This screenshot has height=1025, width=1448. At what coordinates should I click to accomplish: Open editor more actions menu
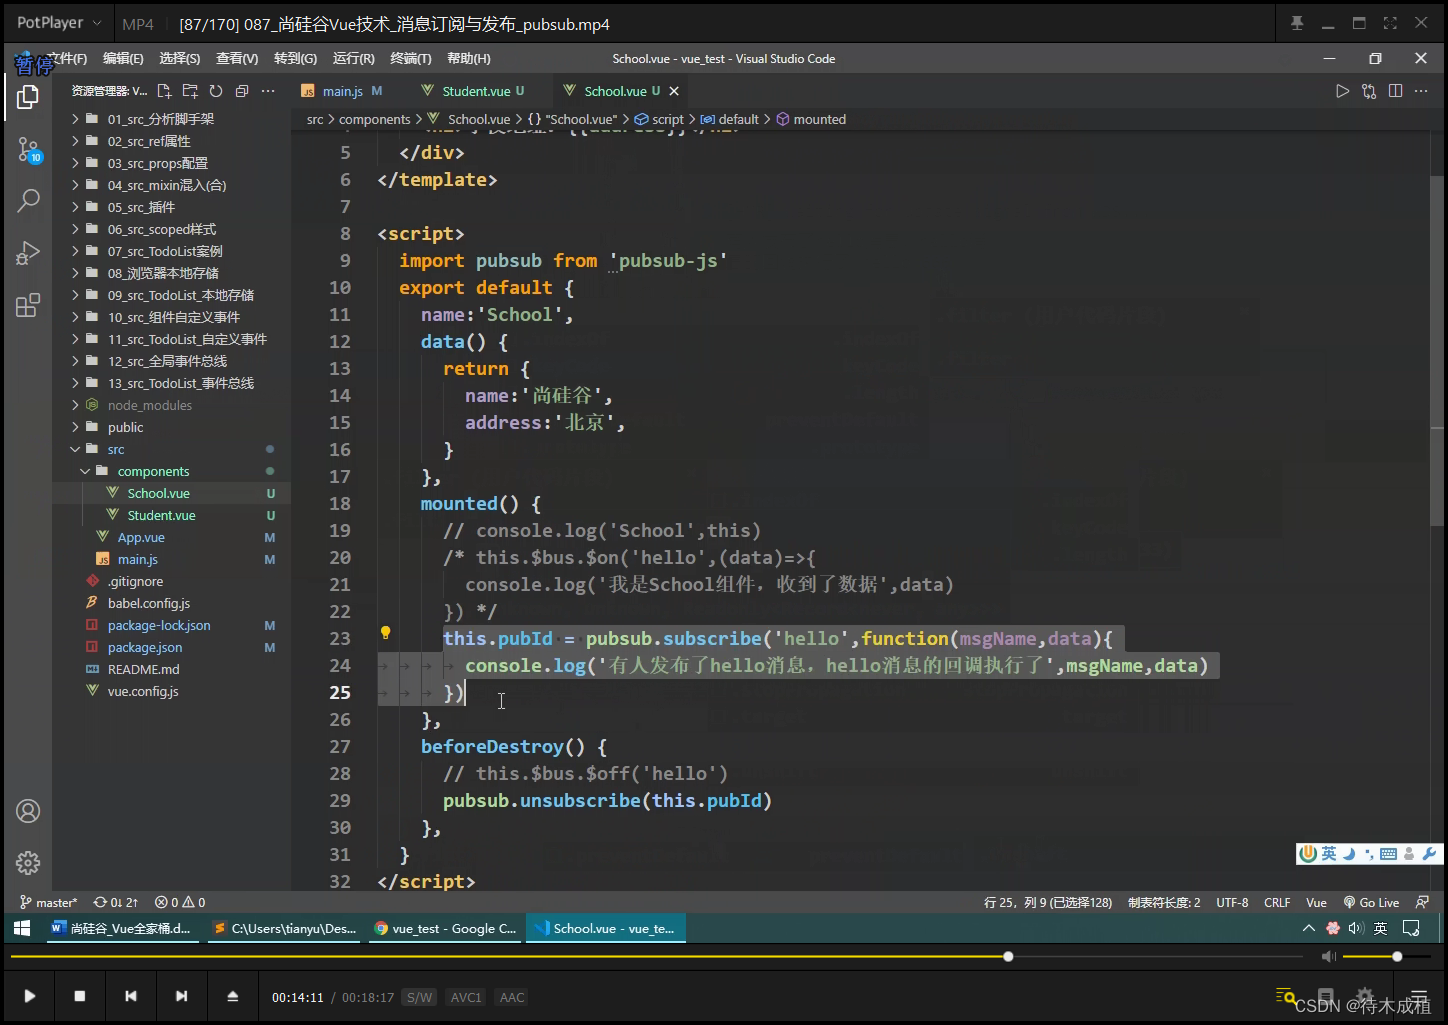tap(1422, 91)
